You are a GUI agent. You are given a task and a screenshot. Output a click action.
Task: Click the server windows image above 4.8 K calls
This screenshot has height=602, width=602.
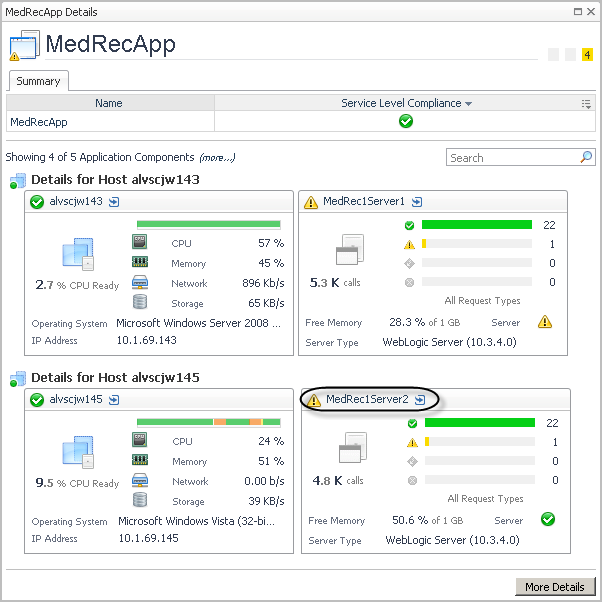(353, 448)
